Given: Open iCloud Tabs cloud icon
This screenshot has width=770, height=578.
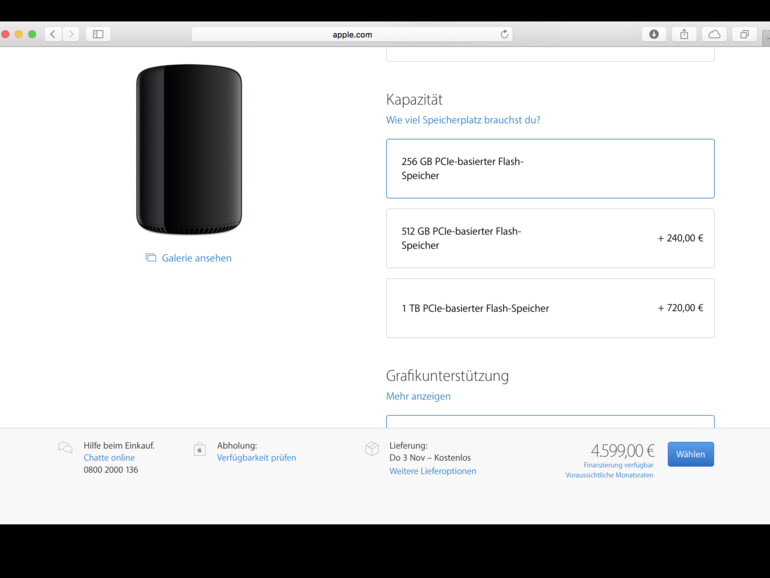Looking at the screenshot, I should (714, 34).
